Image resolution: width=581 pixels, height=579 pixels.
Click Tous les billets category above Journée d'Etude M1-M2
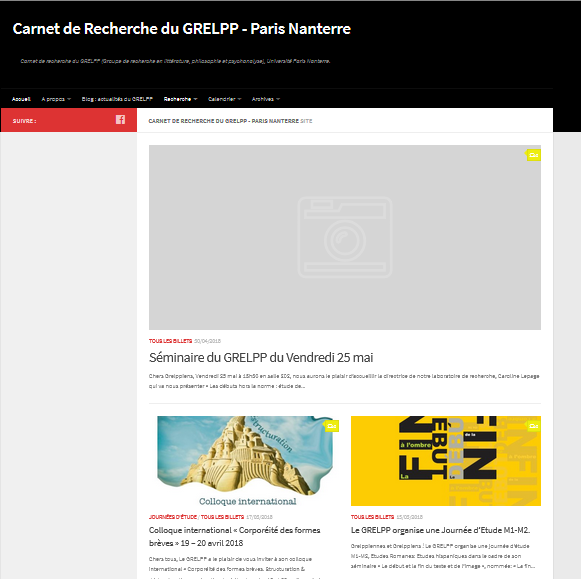[x=372, y=517]
